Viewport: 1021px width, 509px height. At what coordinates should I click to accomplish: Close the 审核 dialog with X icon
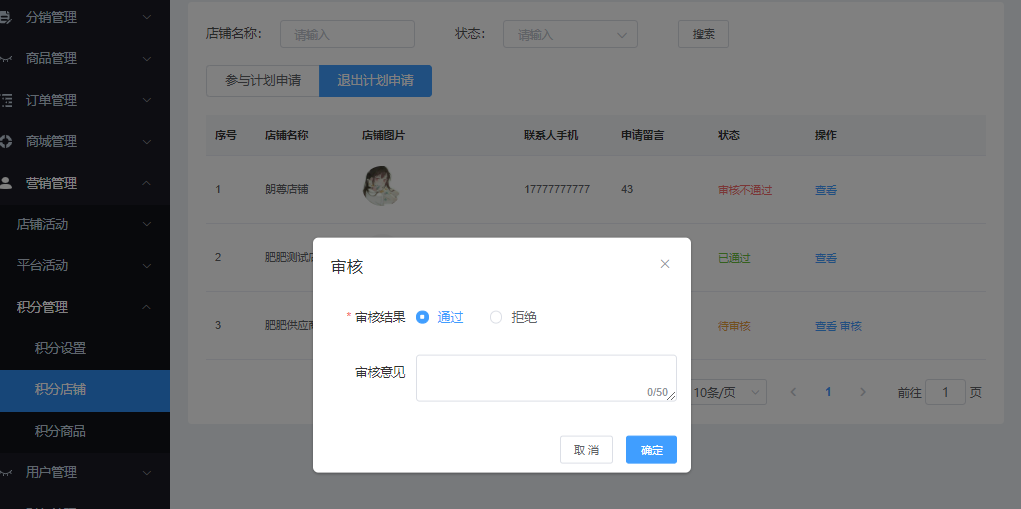(665, 264)
